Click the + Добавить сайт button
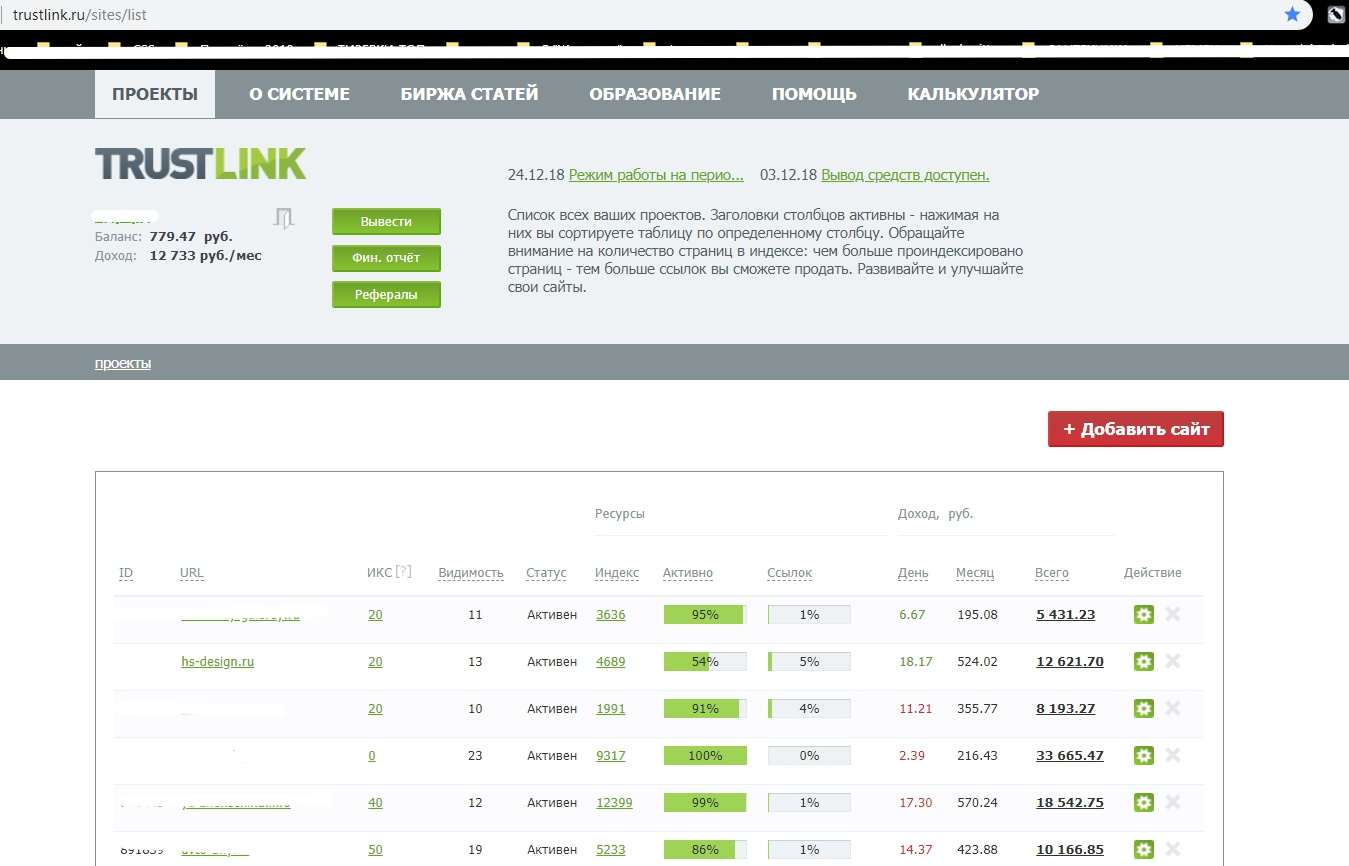Image resolution: width=1349 pixels, height=866 pixels. pyautogui.click(x=1136, y=429)
